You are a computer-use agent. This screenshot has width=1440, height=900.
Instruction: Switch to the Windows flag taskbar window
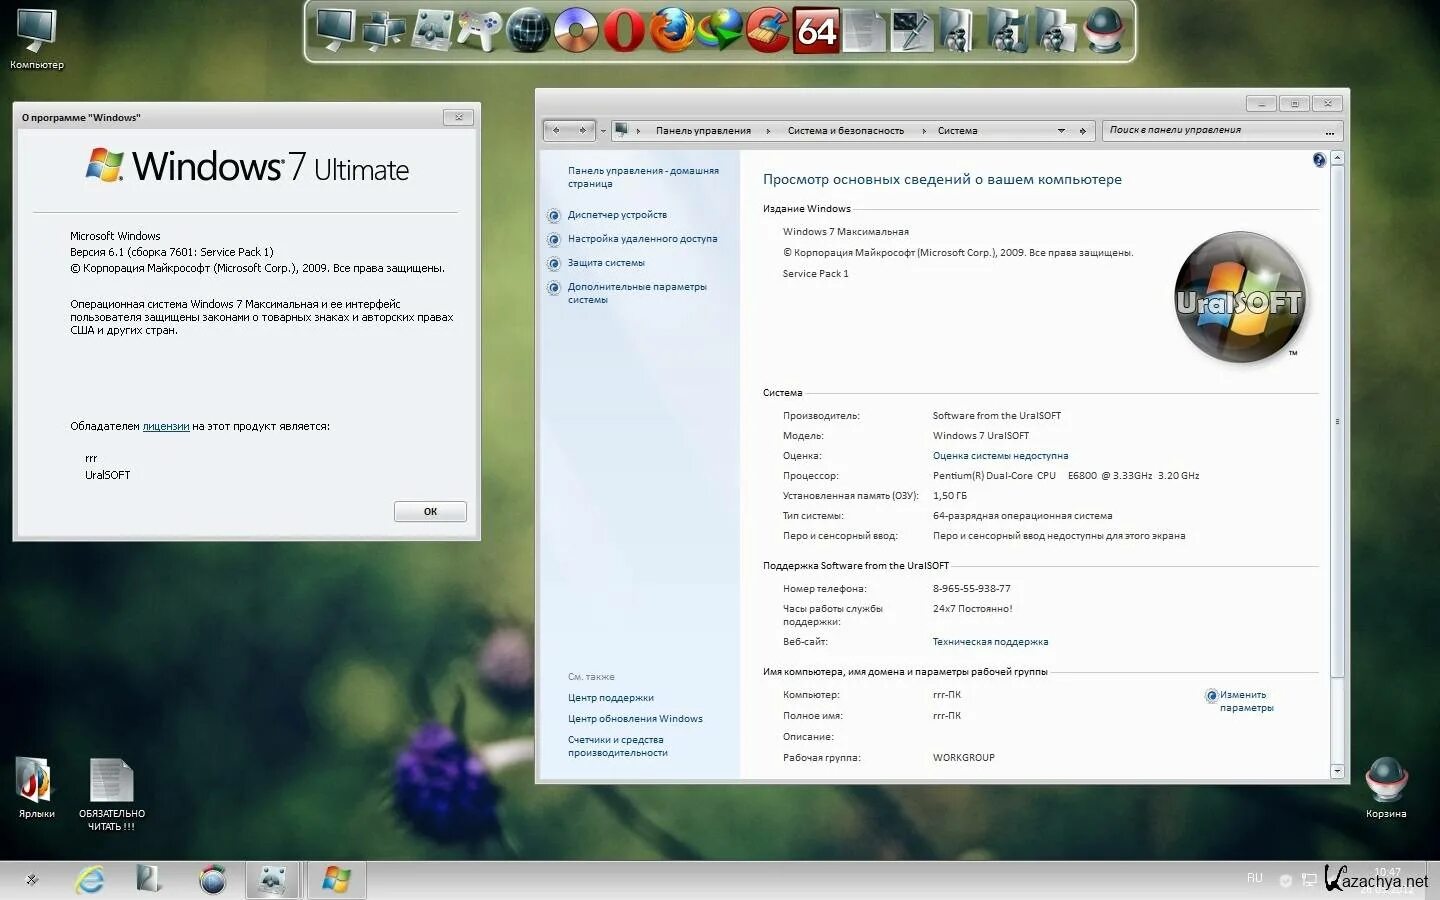tap(336, 880)
